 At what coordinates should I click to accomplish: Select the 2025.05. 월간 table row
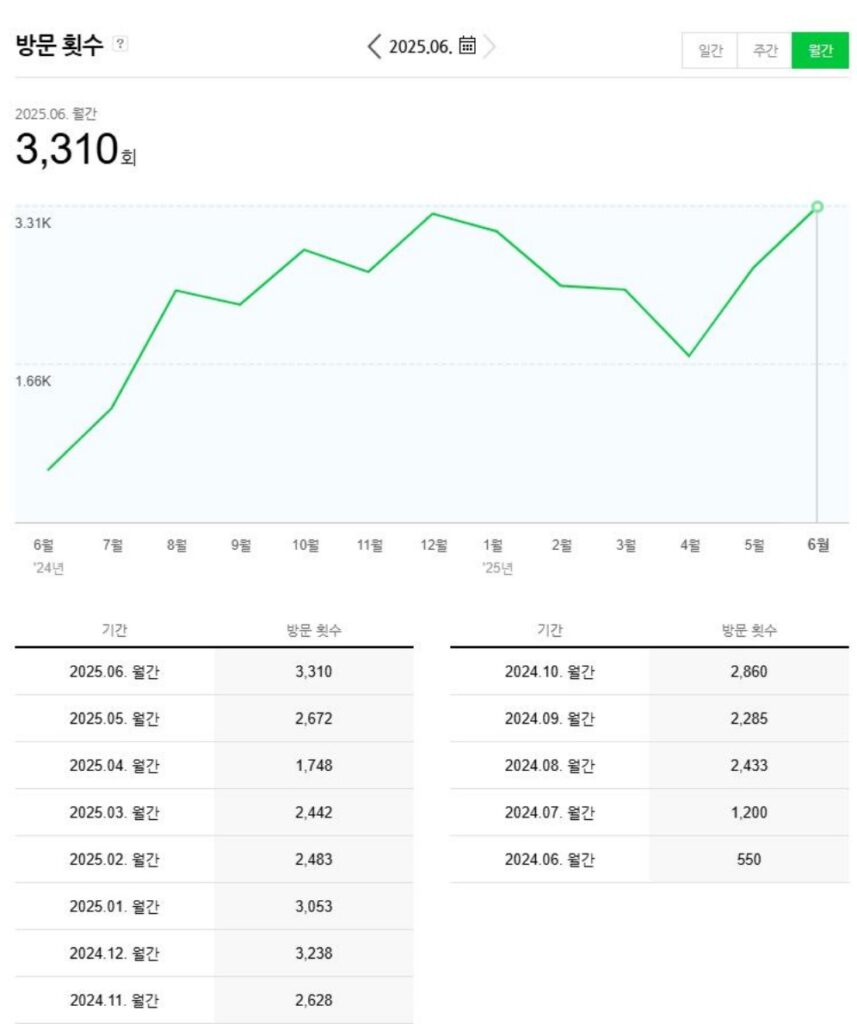click(214, 718)
